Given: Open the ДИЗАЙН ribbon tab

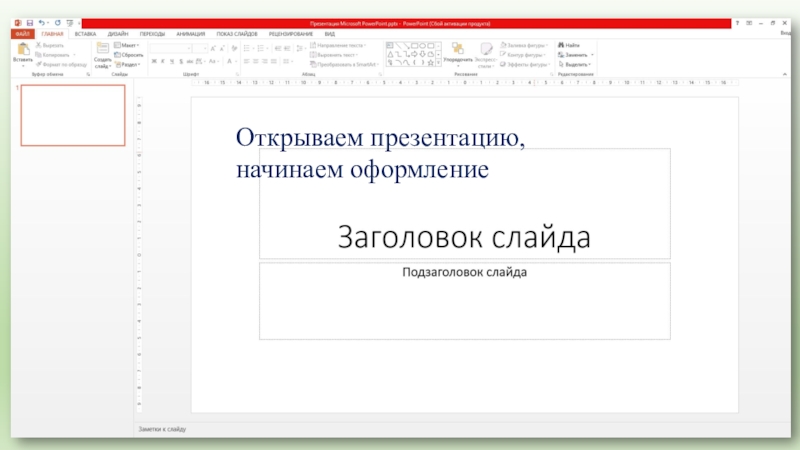Looking at the screenshot, I should [117, 33].
